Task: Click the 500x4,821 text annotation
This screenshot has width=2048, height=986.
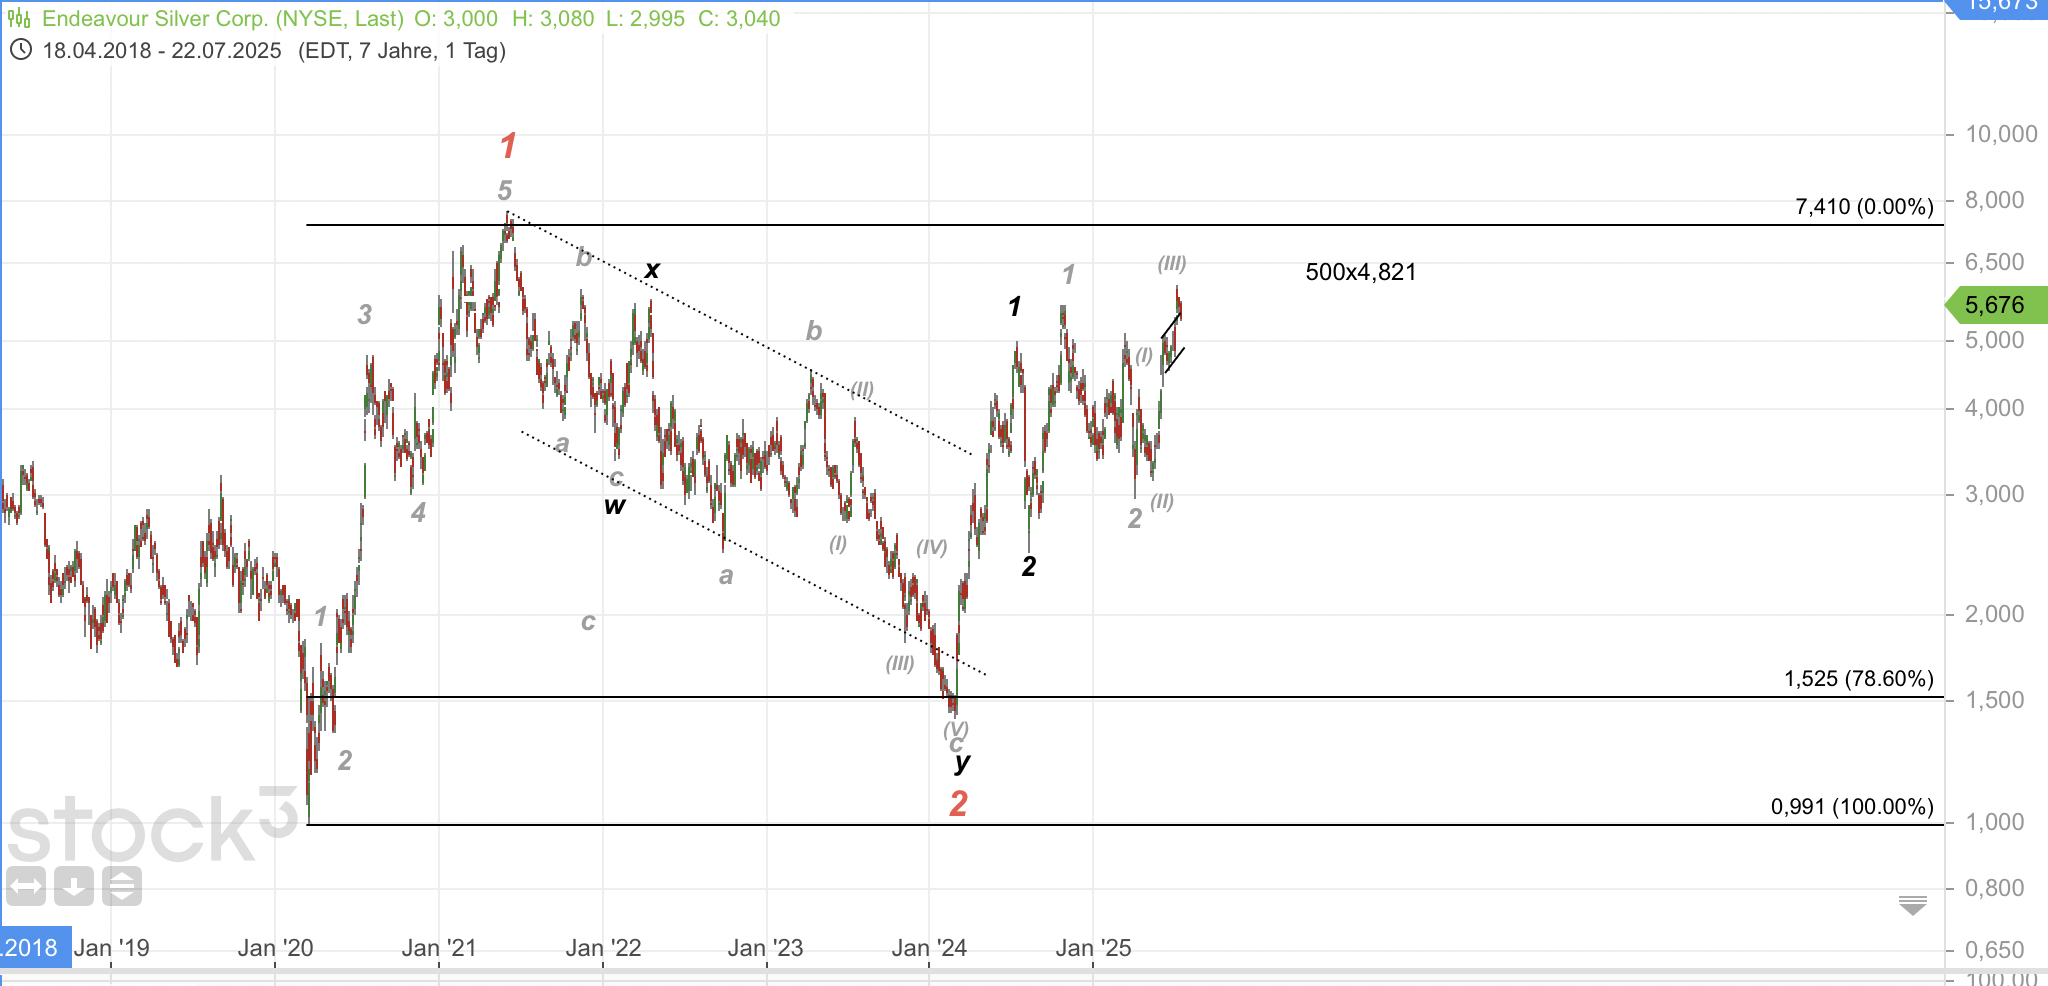Action: 1361,272
